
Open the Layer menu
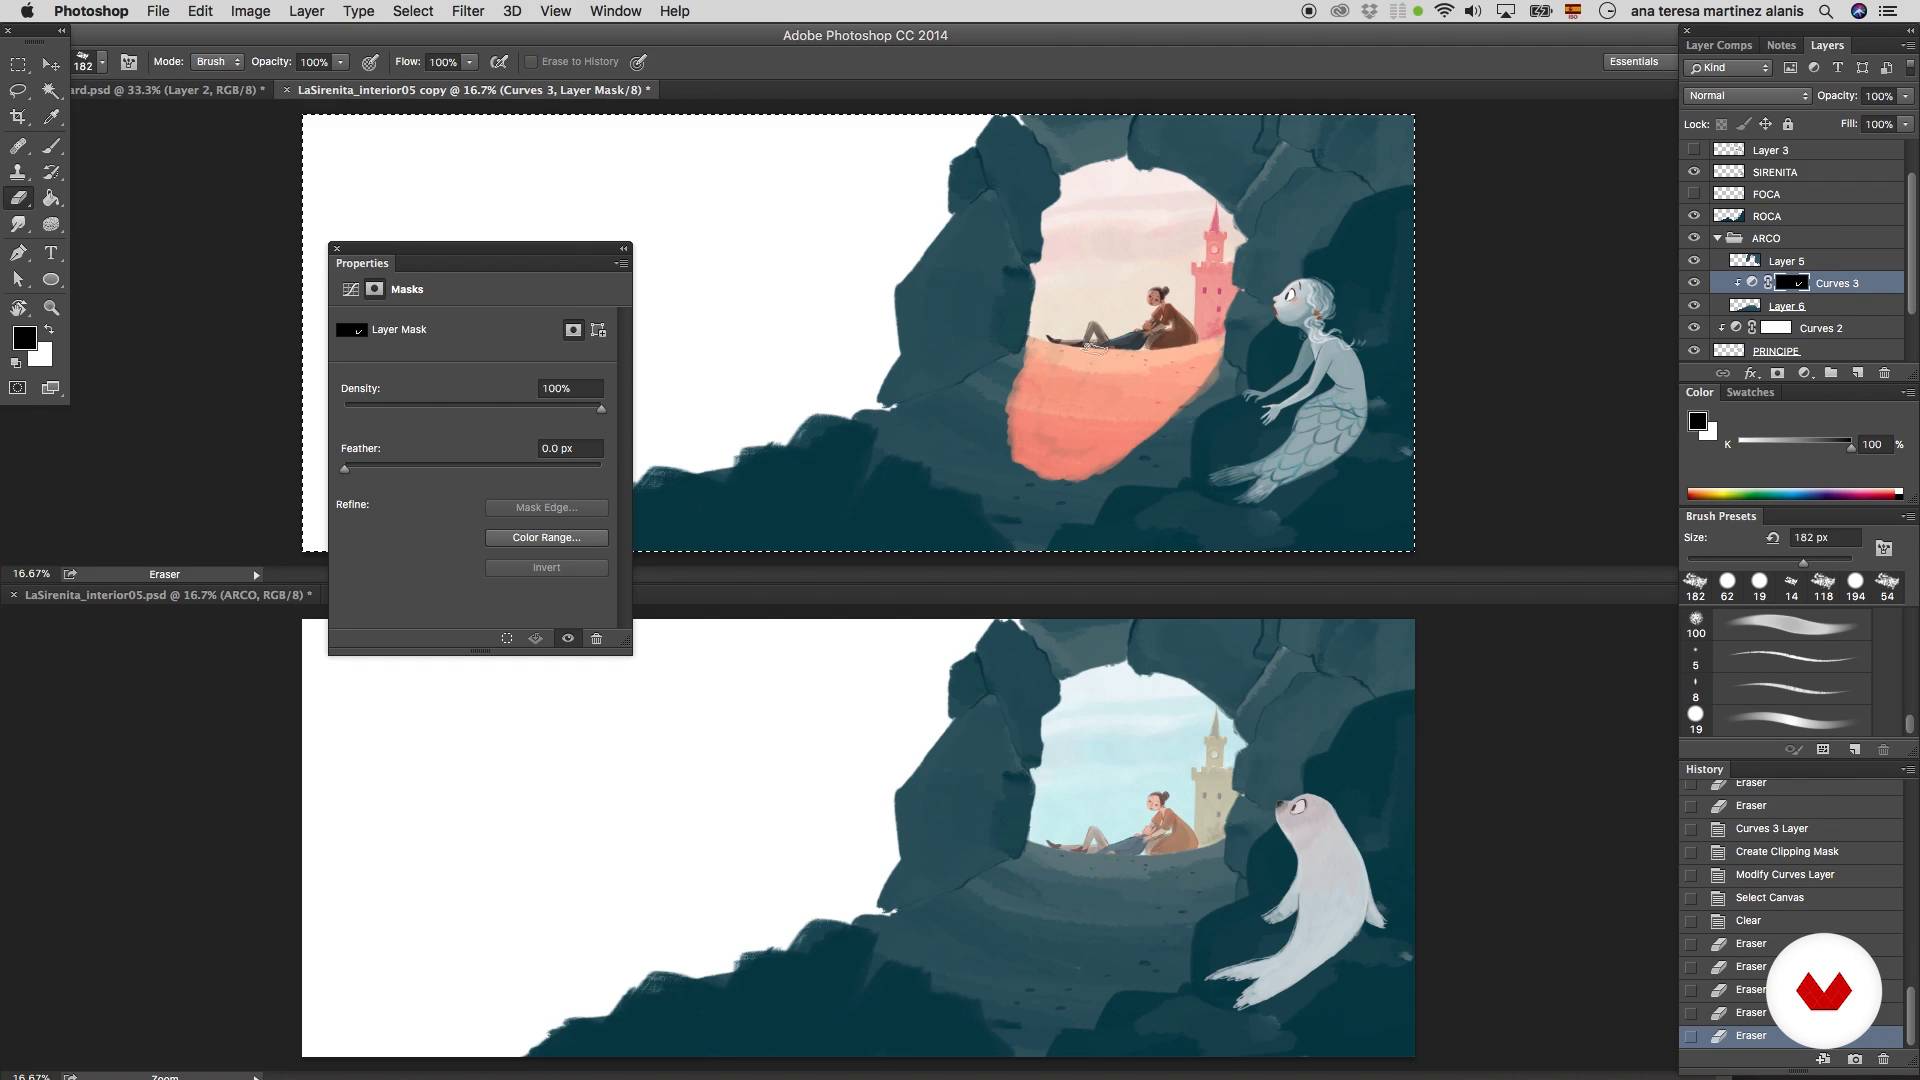(306, 11)
